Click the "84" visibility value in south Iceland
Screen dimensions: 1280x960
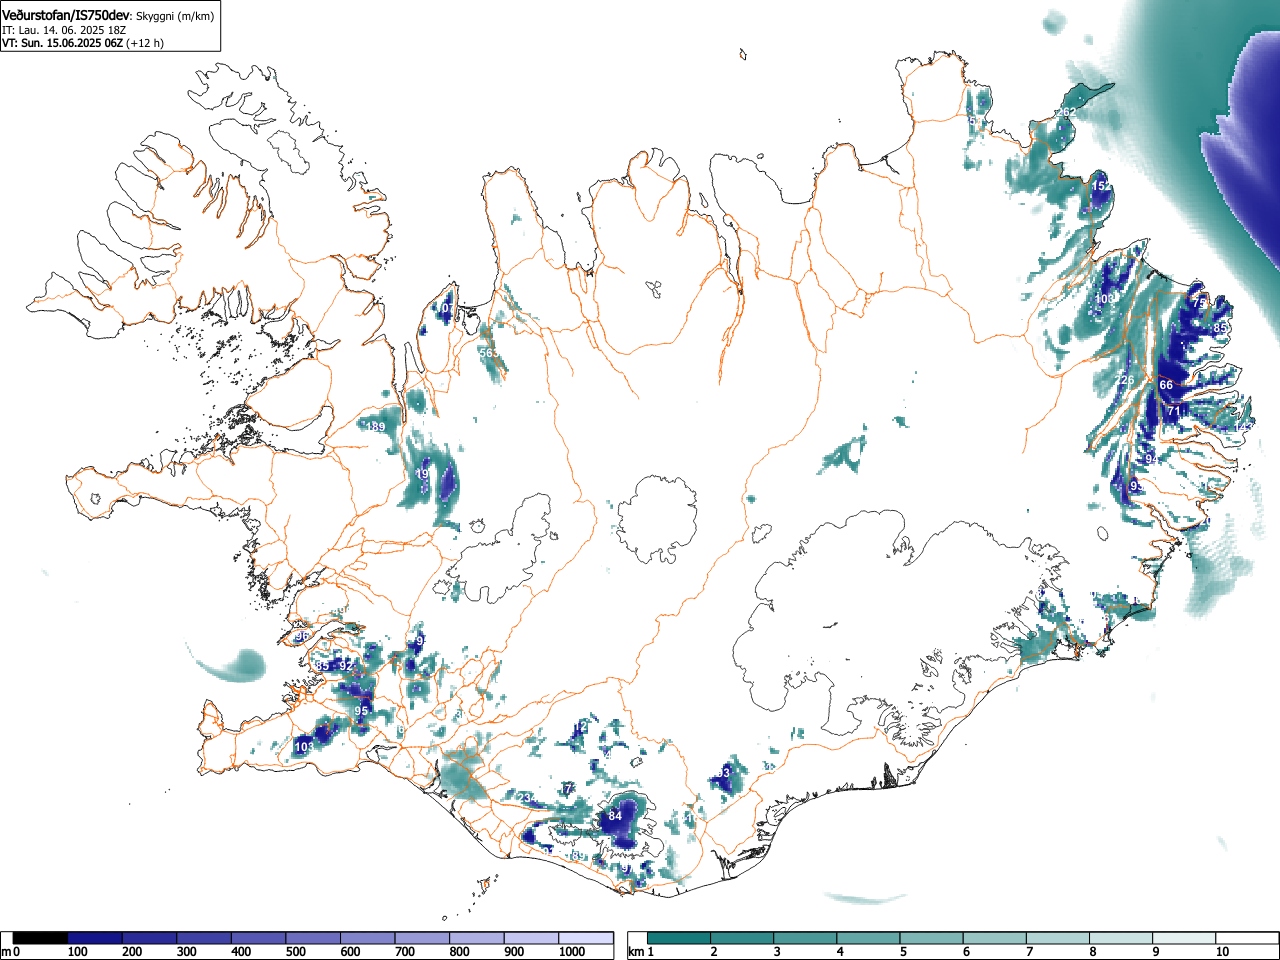615,816
